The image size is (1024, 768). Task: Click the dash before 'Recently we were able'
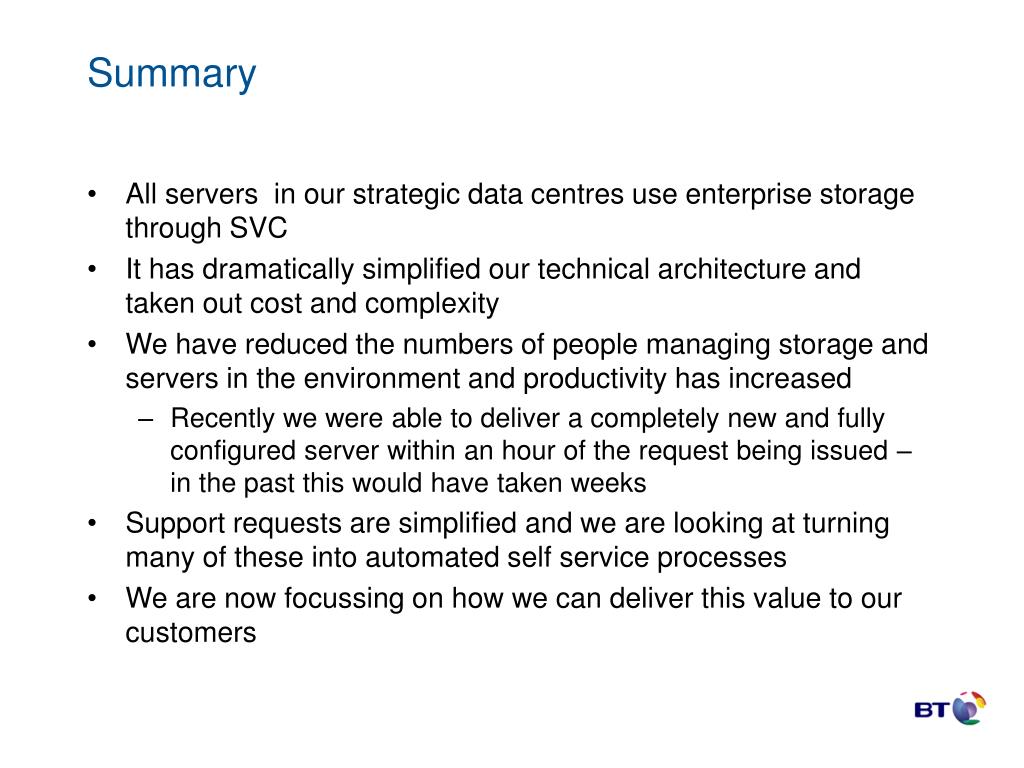click(146, 420)
